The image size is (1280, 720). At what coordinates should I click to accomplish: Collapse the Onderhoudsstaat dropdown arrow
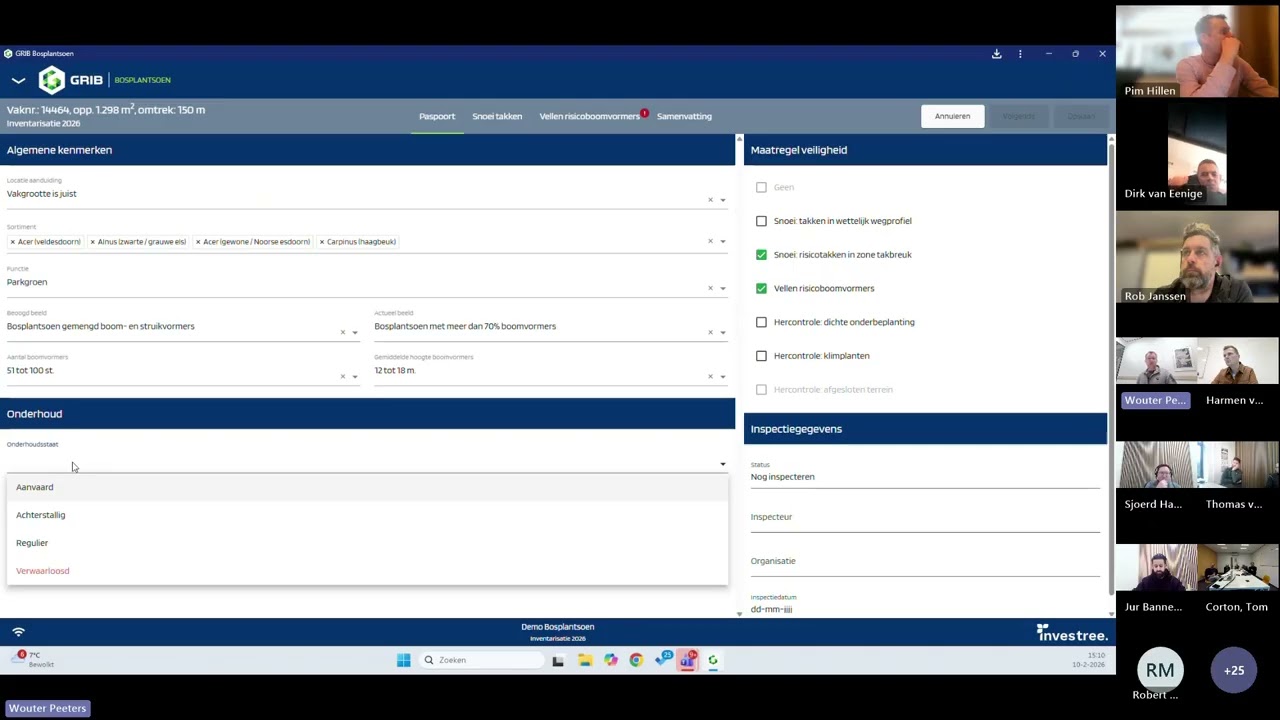click(x=723, y=464)
